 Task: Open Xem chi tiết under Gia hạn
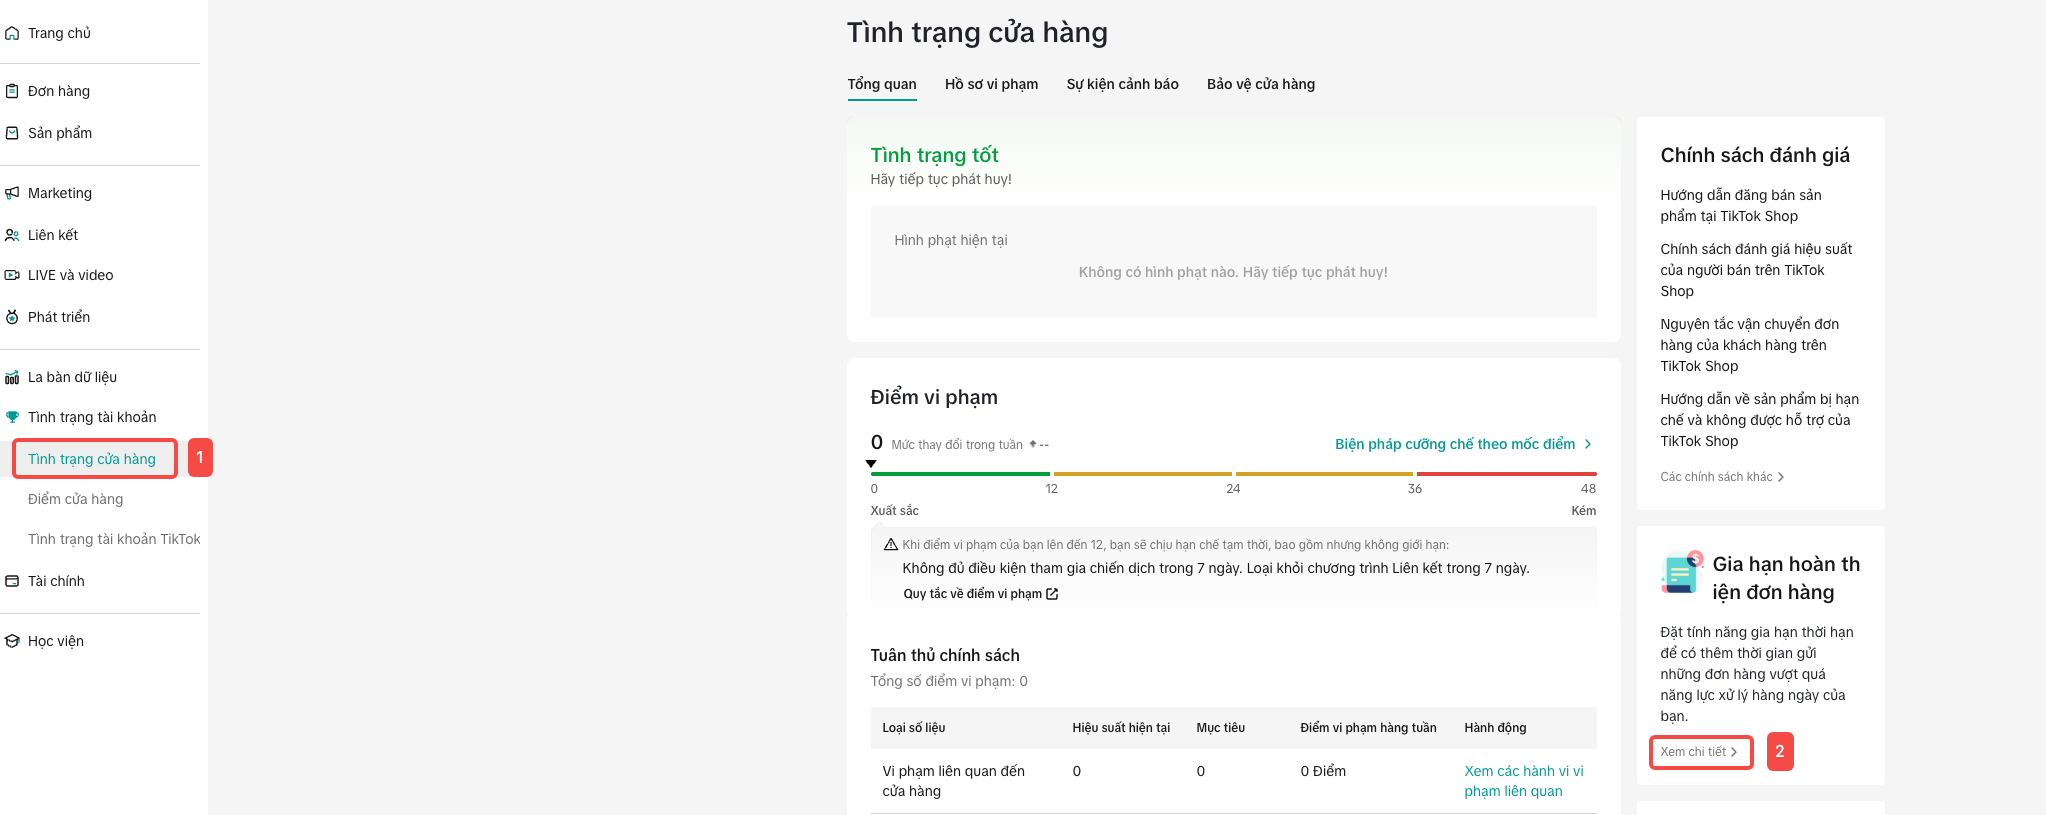point(1699,752)
